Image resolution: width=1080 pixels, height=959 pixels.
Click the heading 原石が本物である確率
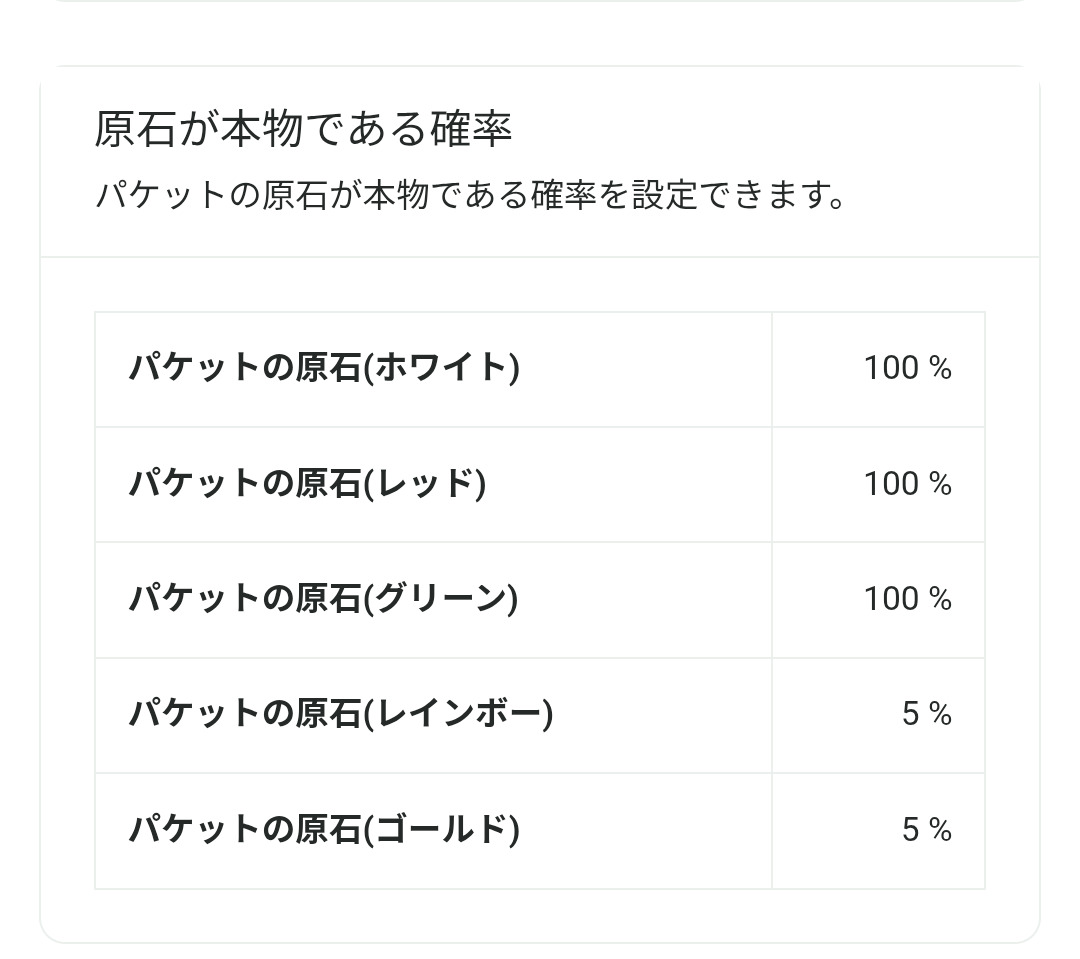(x=303, y=130)
